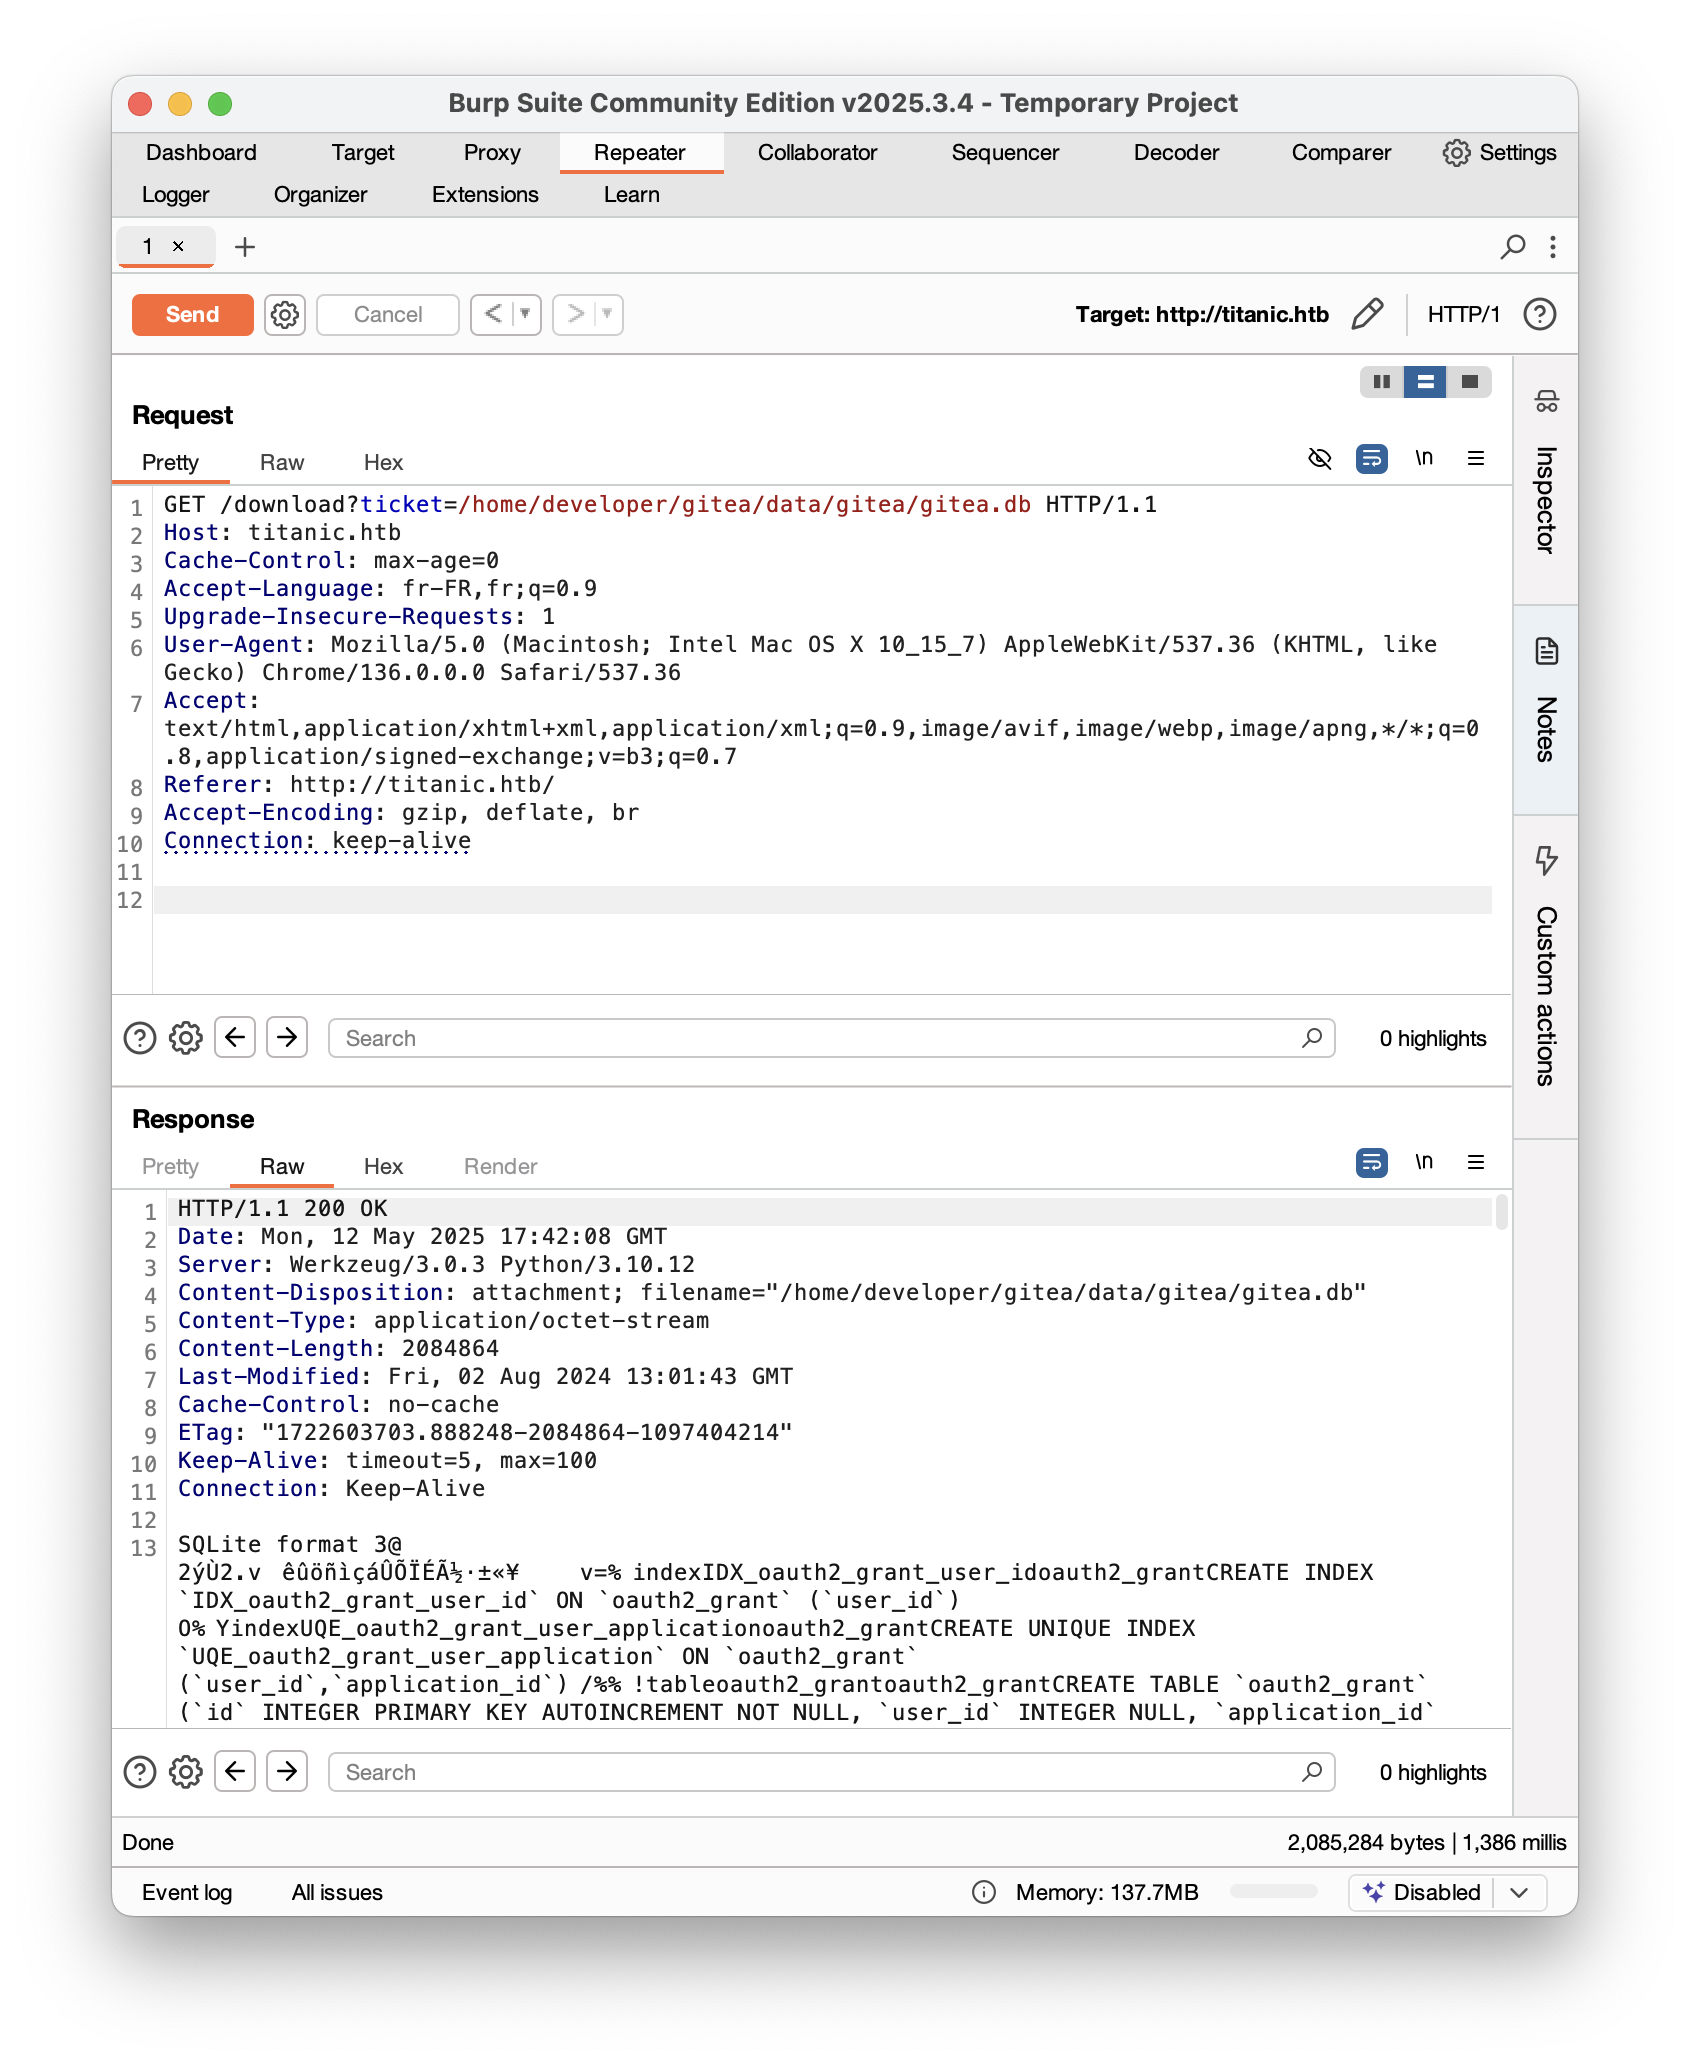This screenshot has width=1690, height=2064.
Task: Click the AI Disabled sparkle button
Action: pos(1421,1893)
